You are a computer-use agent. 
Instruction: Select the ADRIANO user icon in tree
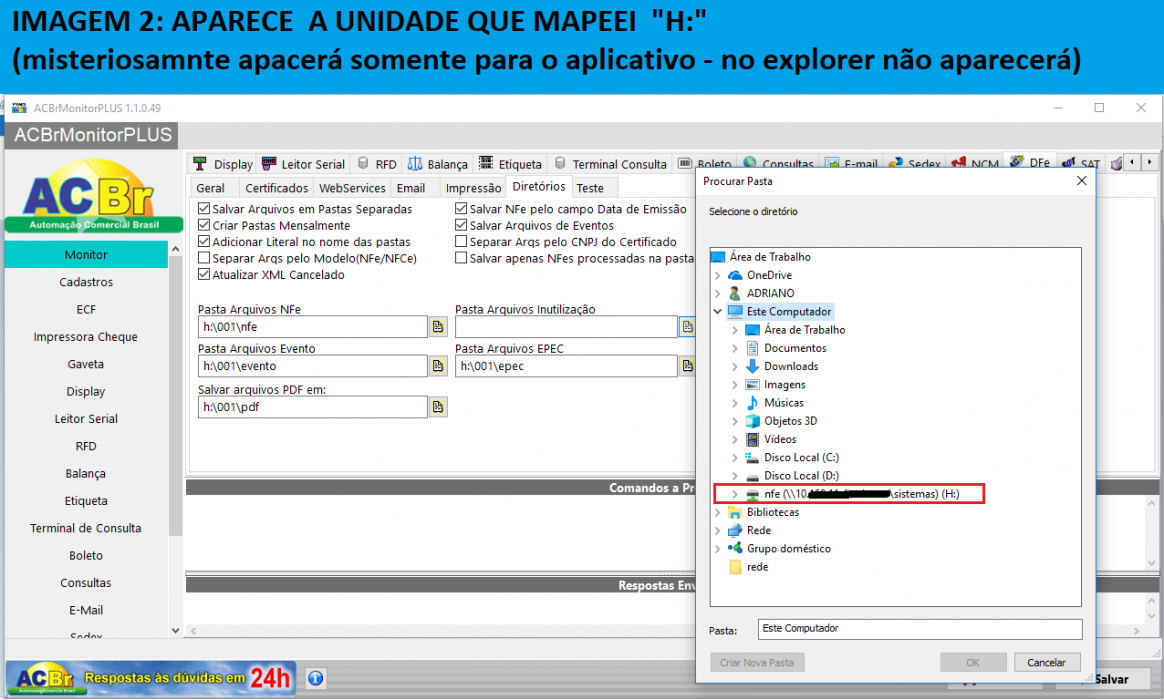(735, 293)
